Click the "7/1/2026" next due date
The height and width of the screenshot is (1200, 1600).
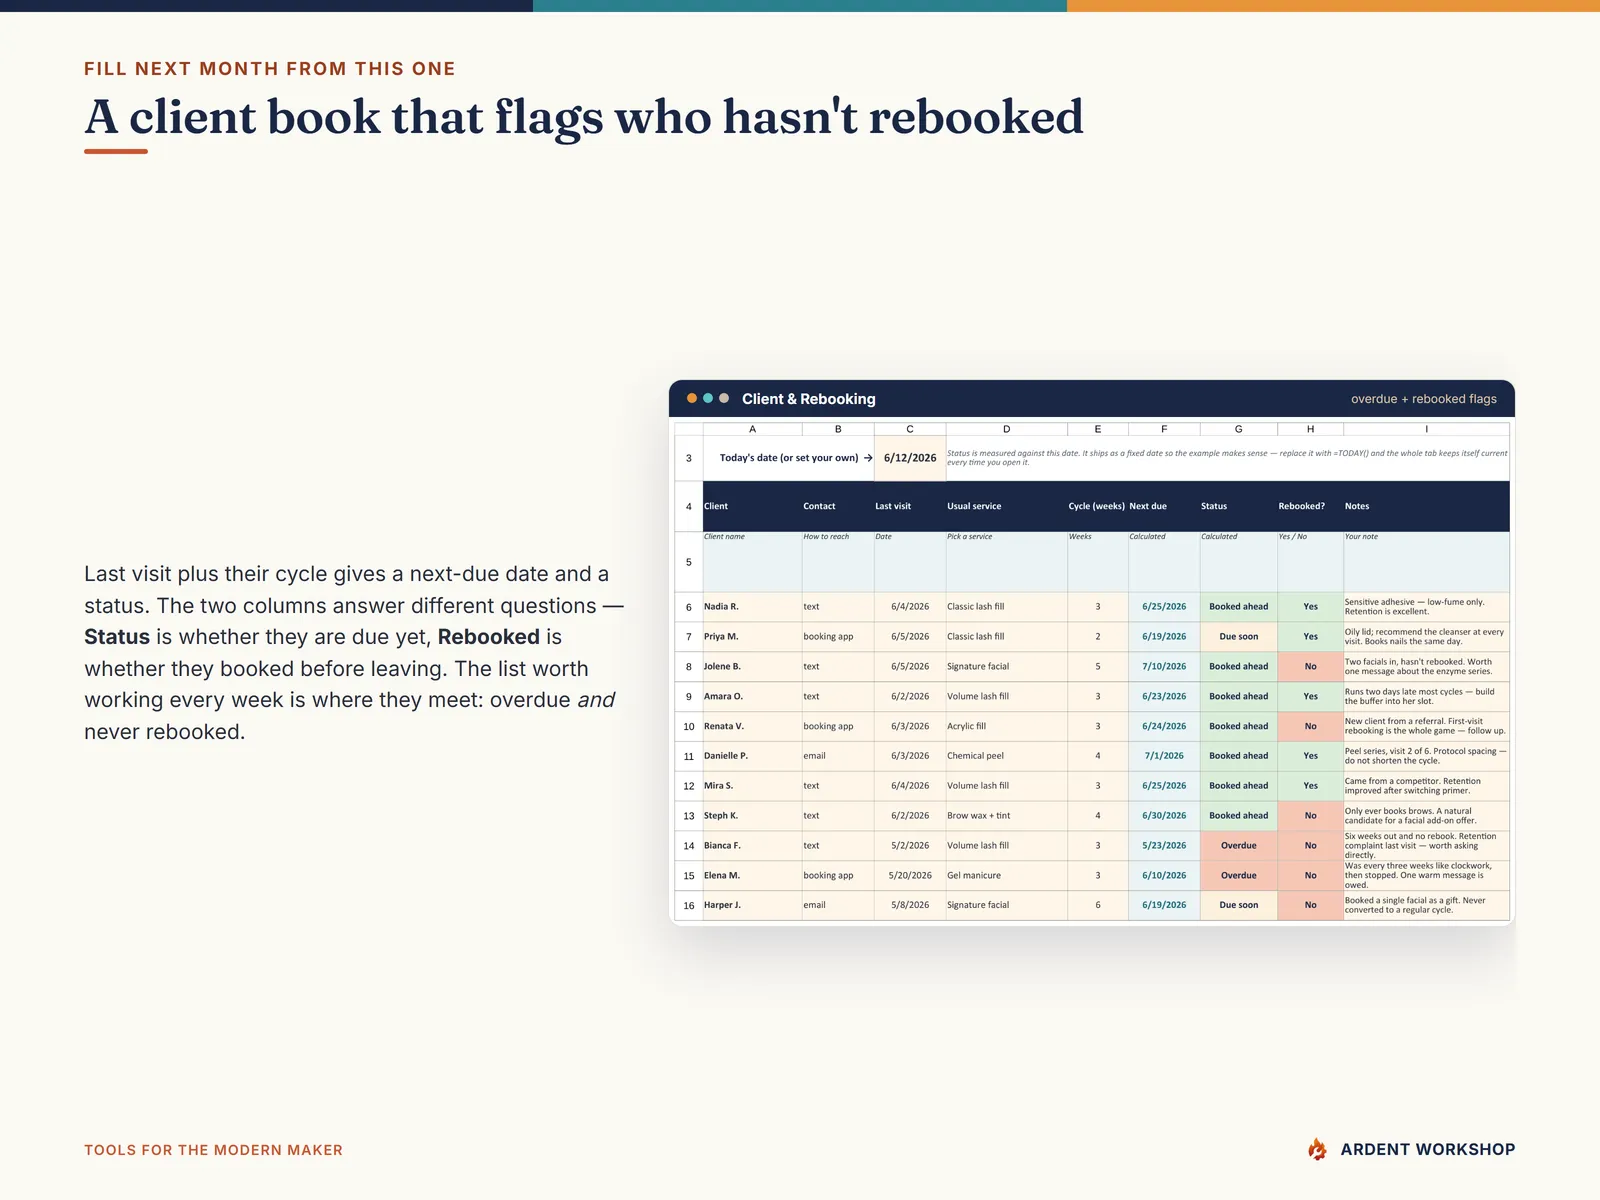1164,756
